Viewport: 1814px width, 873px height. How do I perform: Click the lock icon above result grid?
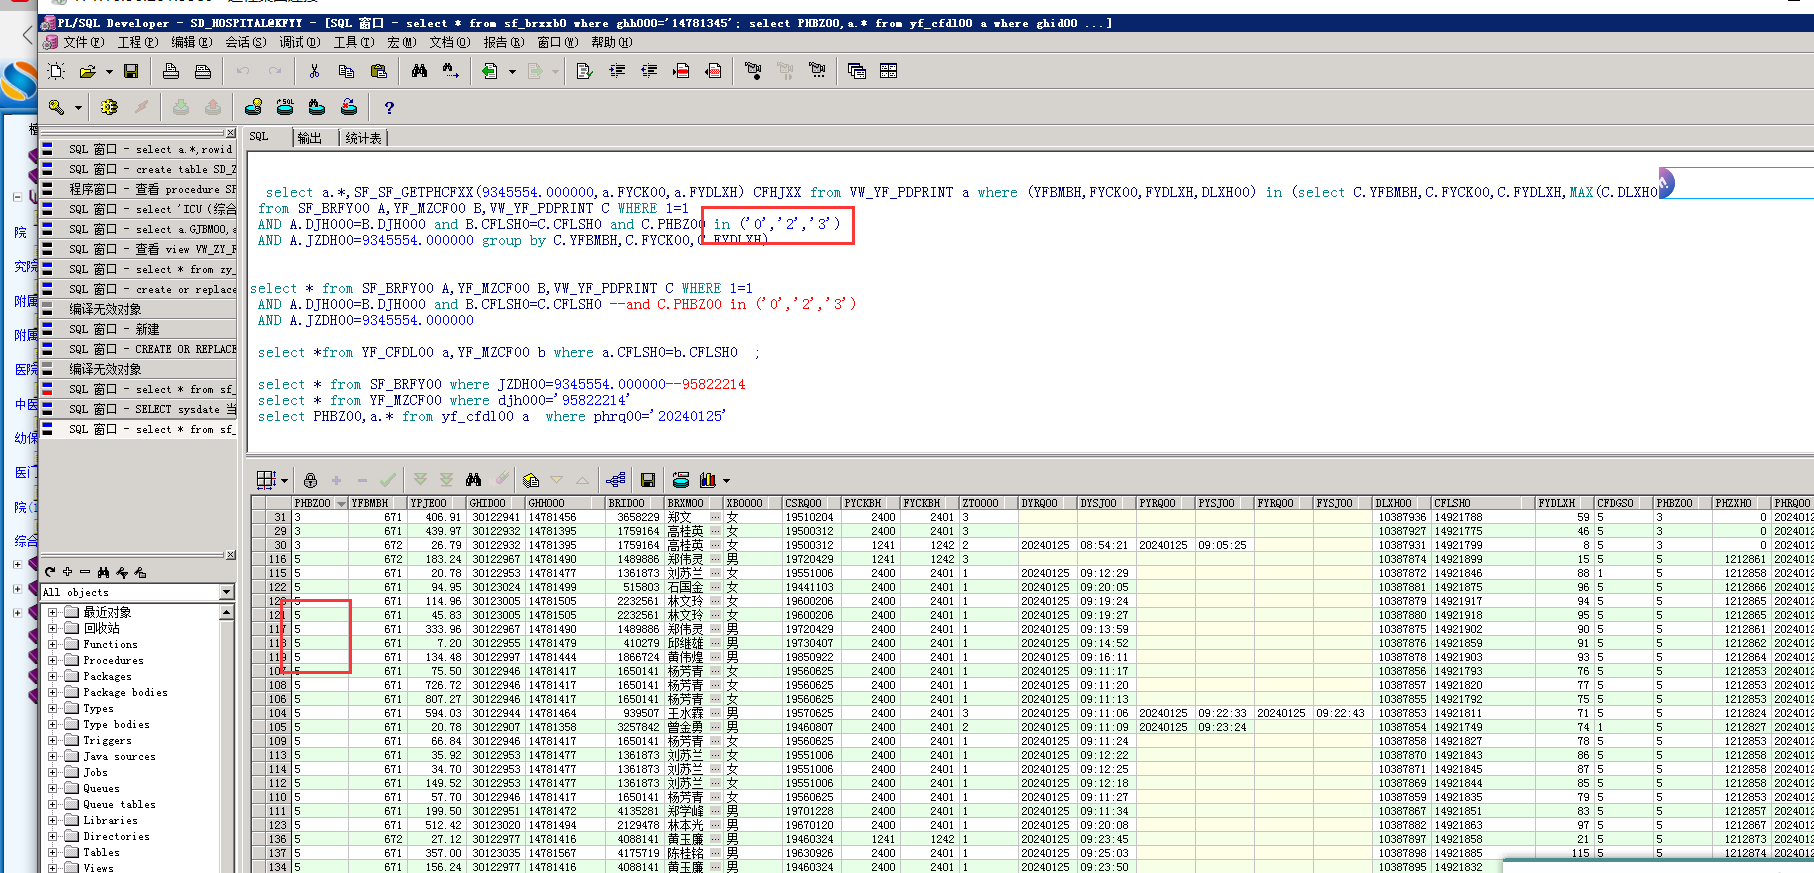tap(310, 480)
